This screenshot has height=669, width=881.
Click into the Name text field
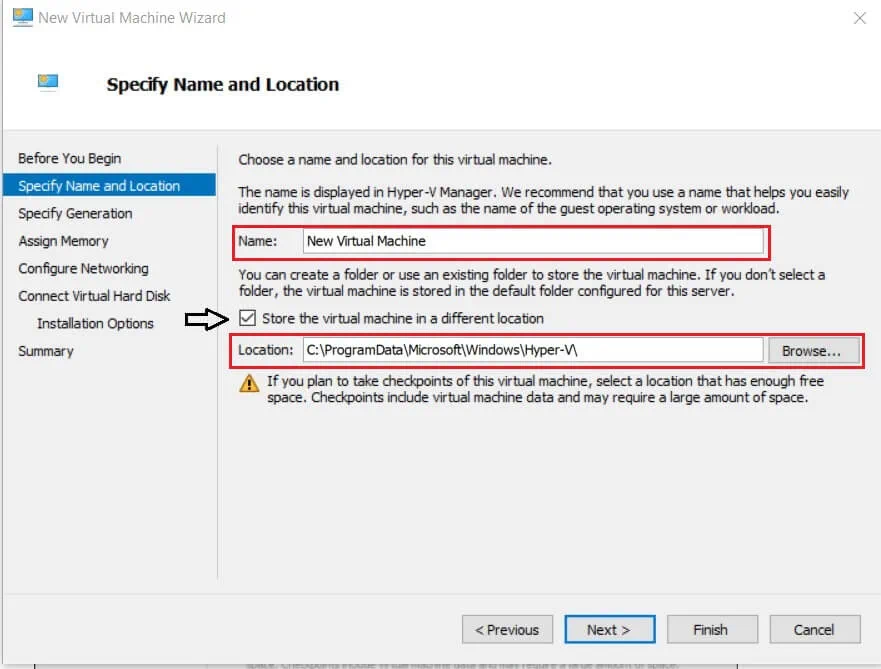(x=532, y=241)
